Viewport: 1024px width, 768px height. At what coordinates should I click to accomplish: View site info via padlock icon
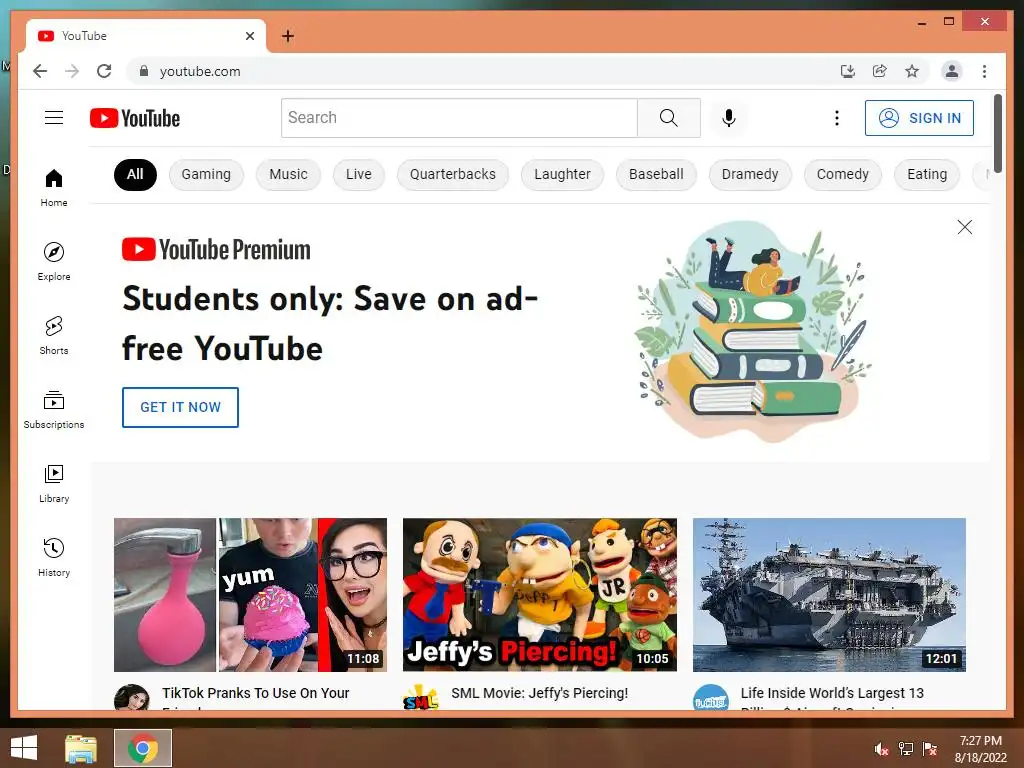144,71
